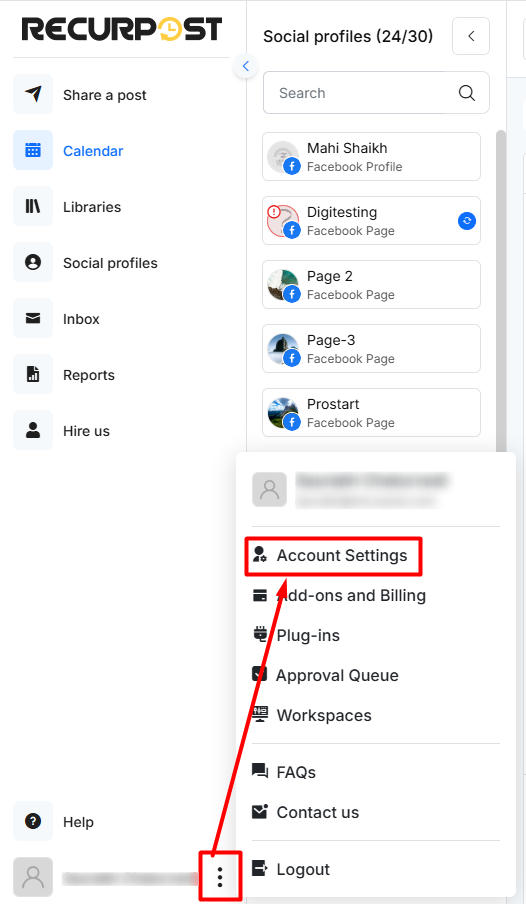Image resolution: width=526 pixels, height=904 pixels.
Task: Click the Help question mark icon
Action: (x=33, y=821)
